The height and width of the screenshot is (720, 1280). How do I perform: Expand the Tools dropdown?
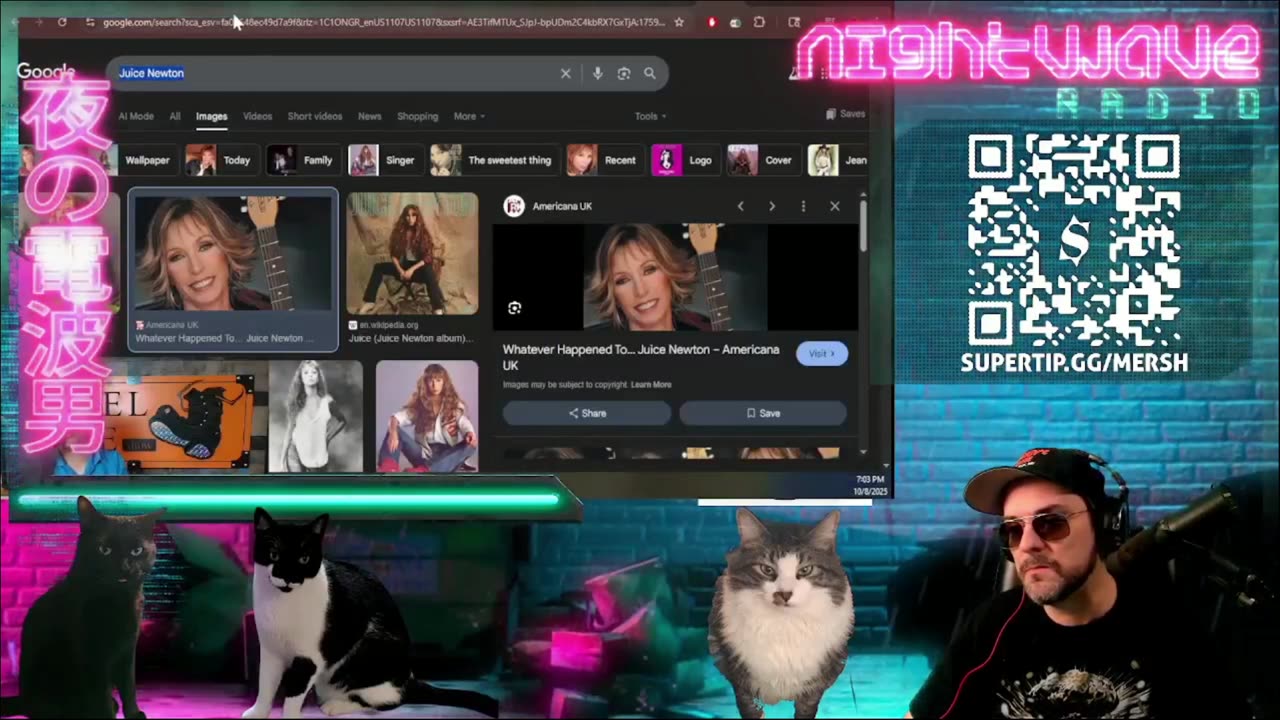point(650,116)
